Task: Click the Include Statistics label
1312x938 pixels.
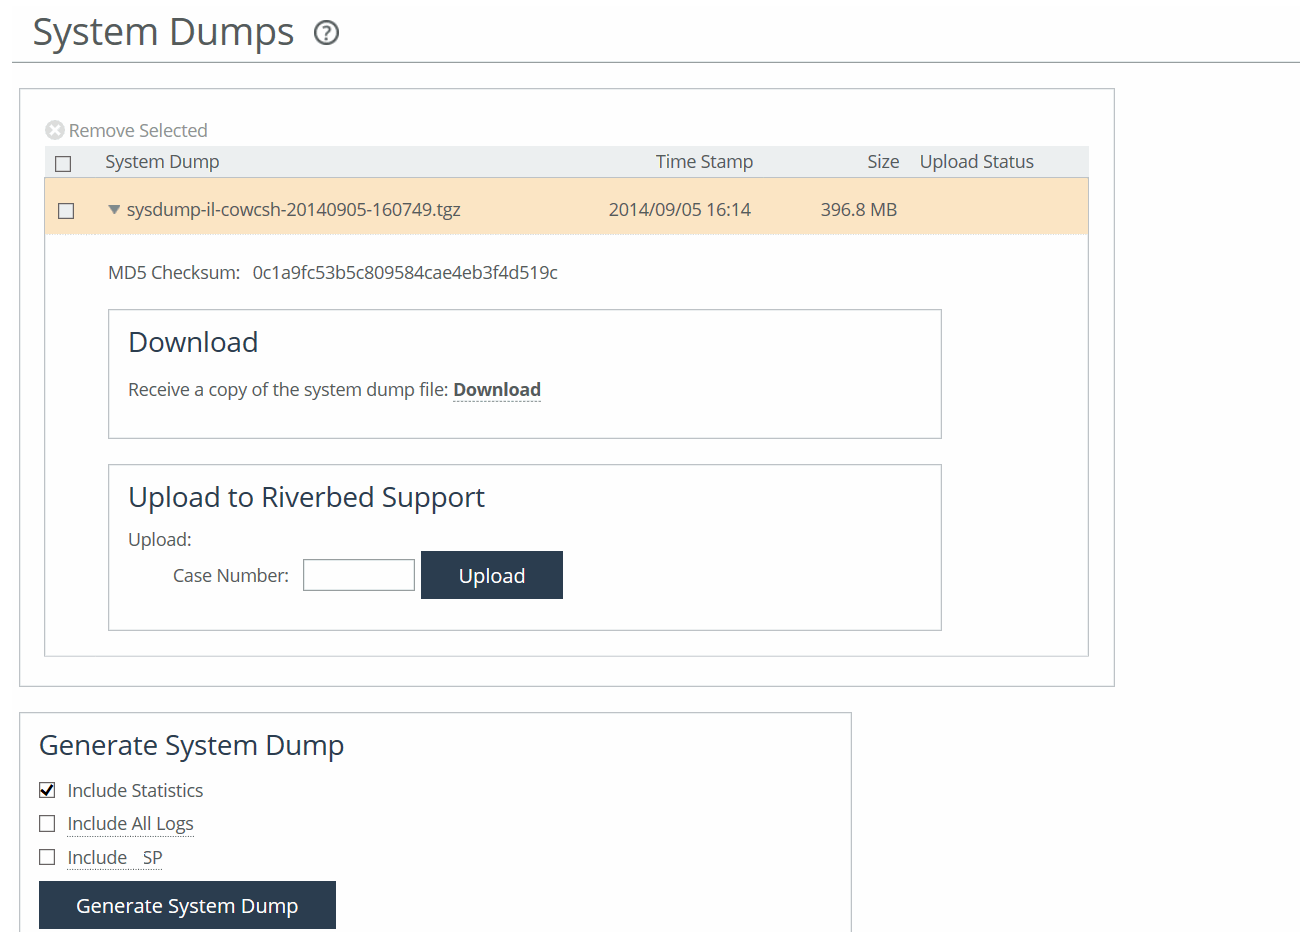Action: click(x=135, y=790)
